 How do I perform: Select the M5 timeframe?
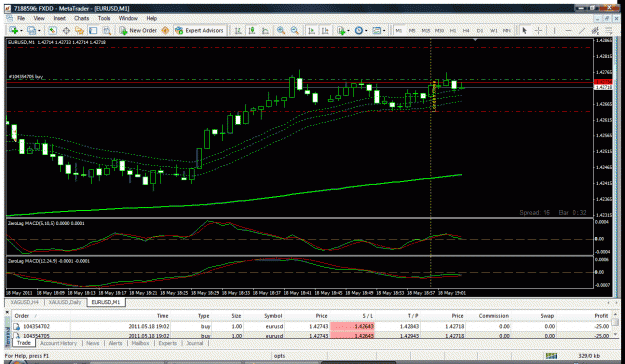tap(412, 30)
